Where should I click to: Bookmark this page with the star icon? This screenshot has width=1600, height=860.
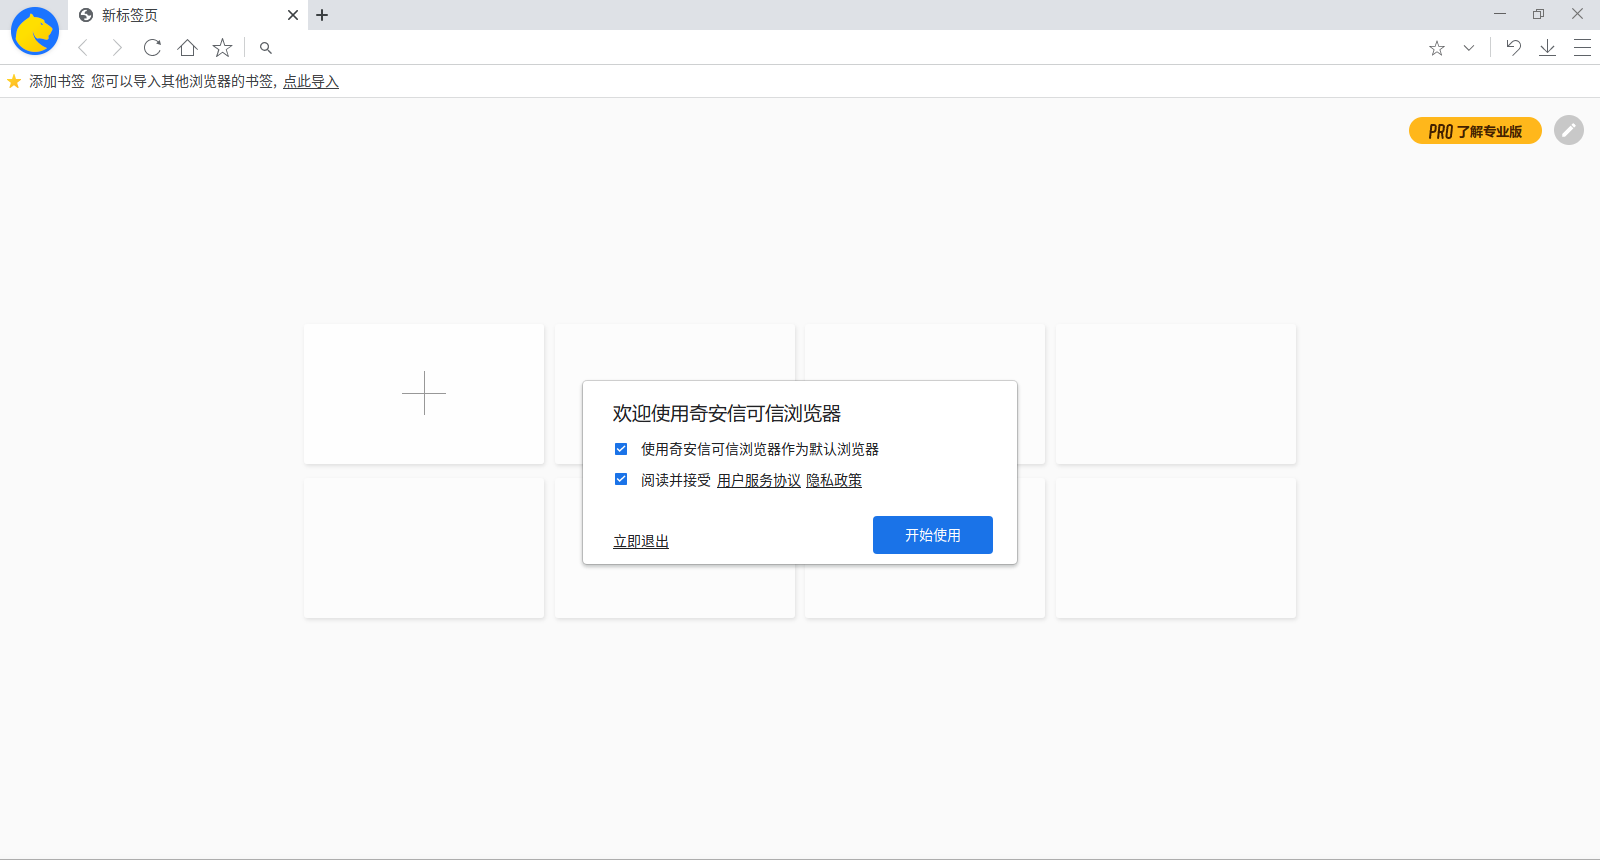222,48
